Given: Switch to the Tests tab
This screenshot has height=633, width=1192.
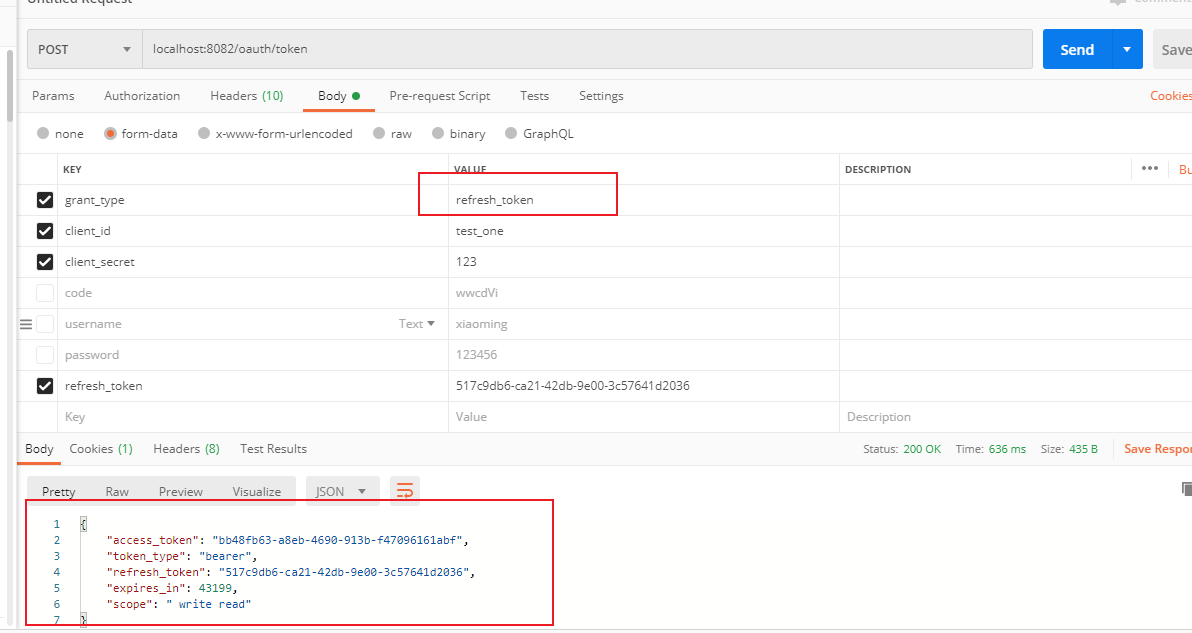Looking at the screenshot, I should (x=534, y=95).
